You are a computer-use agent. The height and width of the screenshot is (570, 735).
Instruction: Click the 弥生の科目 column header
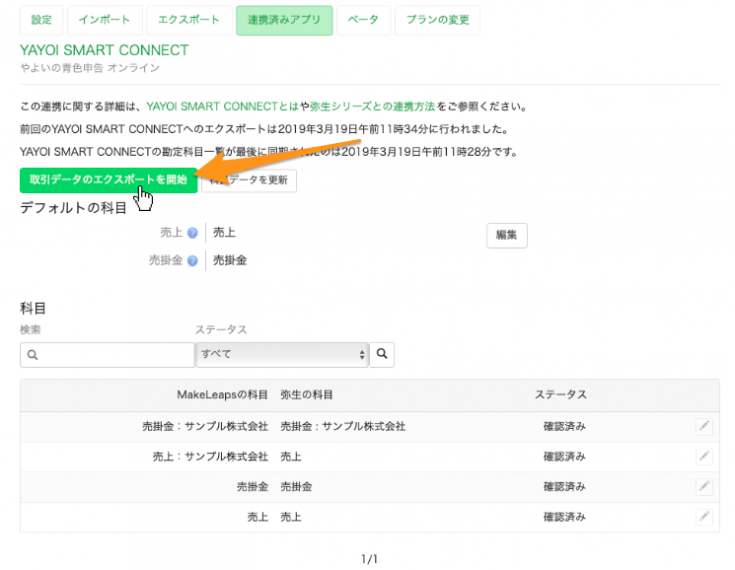pos(307,395)
